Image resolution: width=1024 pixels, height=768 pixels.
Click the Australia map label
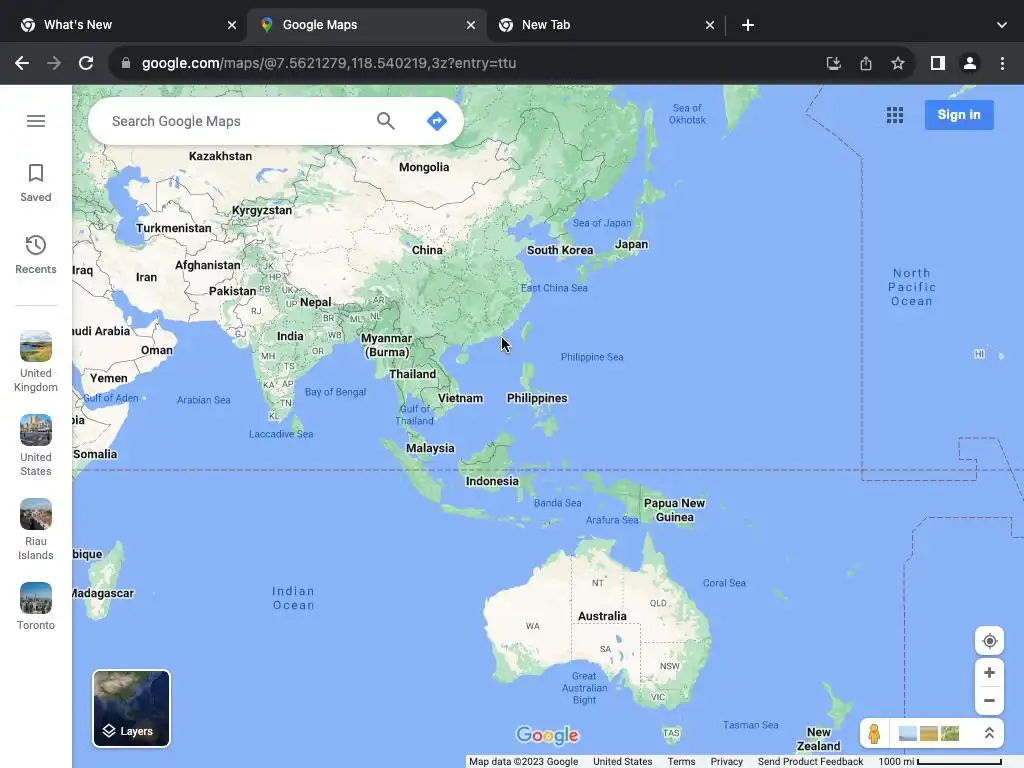coord(602,616)
